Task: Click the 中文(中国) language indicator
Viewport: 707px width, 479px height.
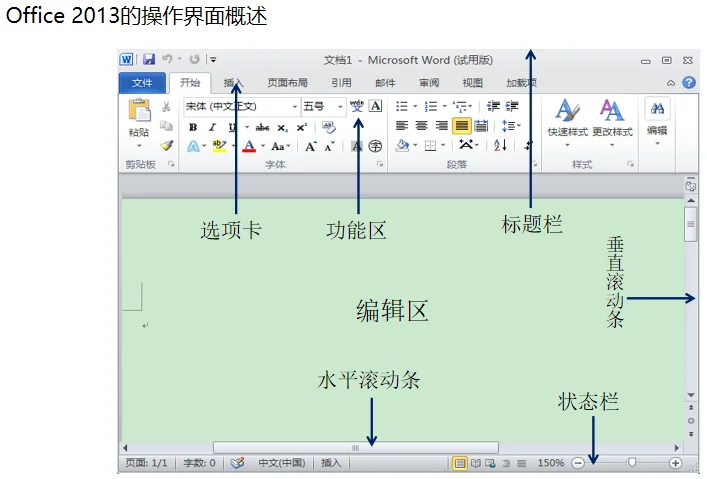Action: [282, 463]
